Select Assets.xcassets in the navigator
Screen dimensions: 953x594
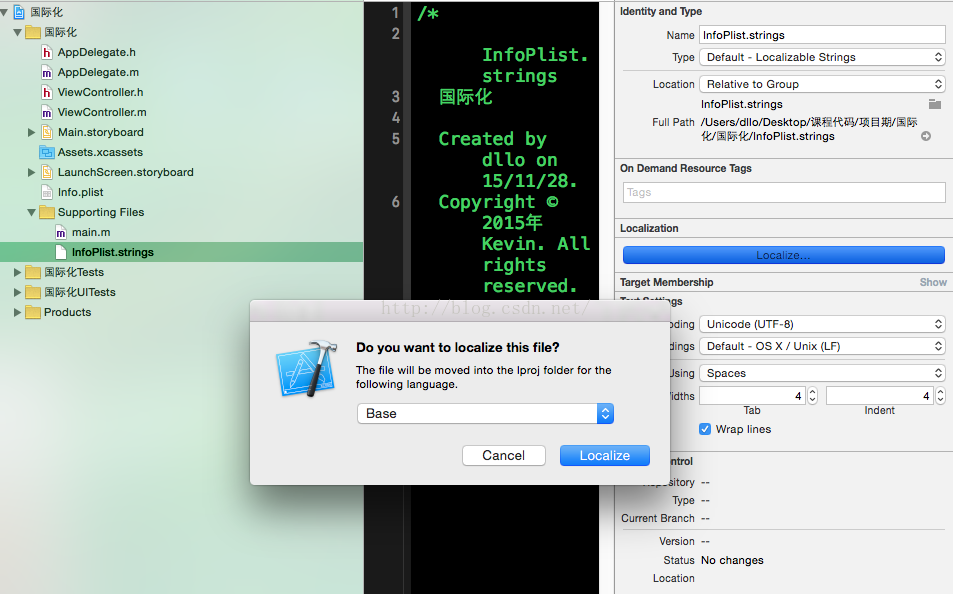100,153
